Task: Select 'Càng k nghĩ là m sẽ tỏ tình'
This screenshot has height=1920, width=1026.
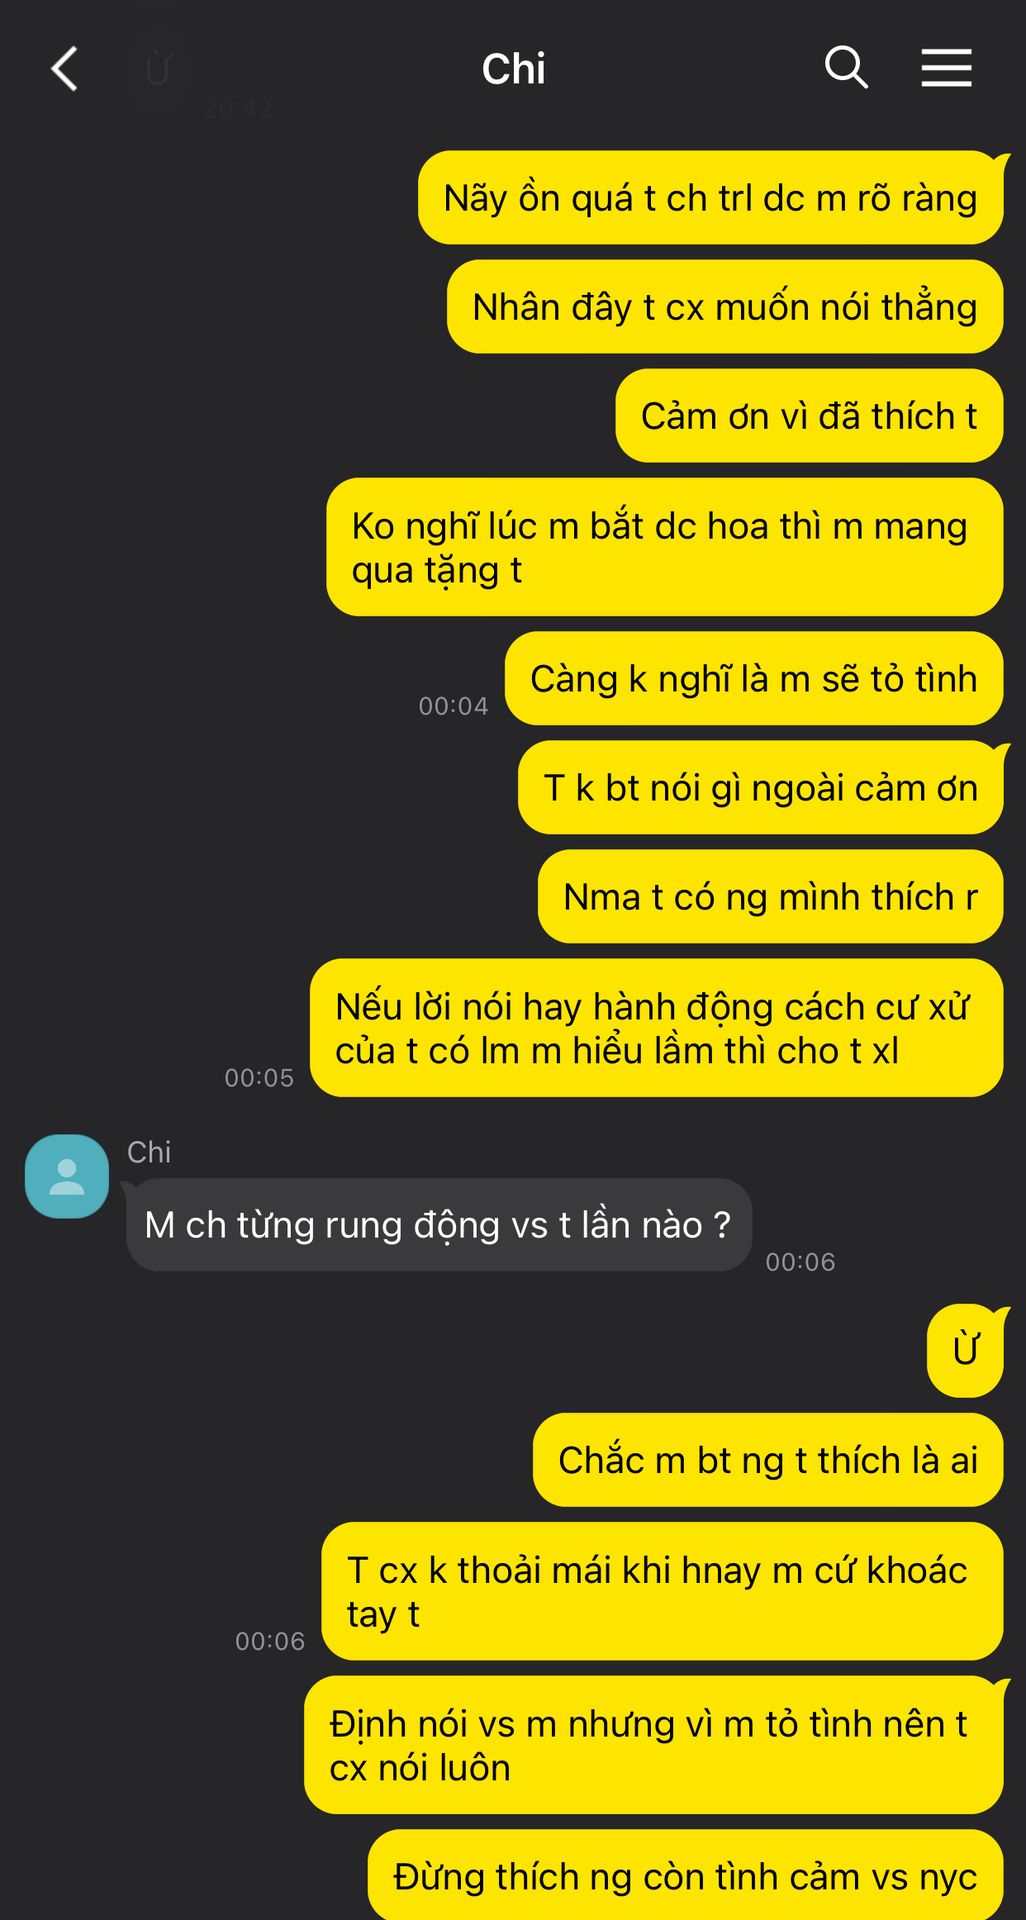Action: click(x=753, y=678)
